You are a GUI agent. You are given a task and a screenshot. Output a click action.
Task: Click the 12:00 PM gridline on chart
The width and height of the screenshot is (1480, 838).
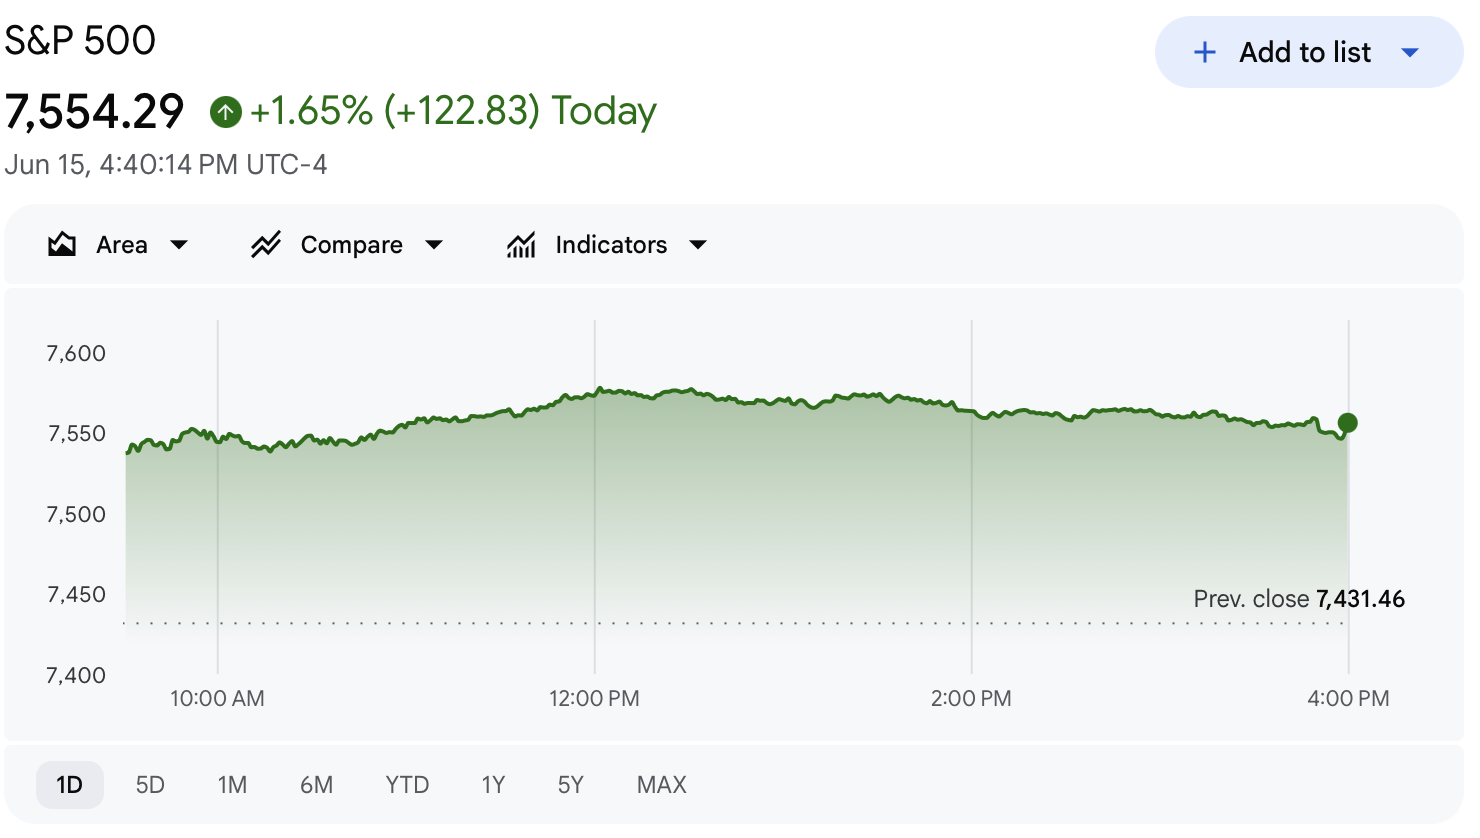[595, 497]
